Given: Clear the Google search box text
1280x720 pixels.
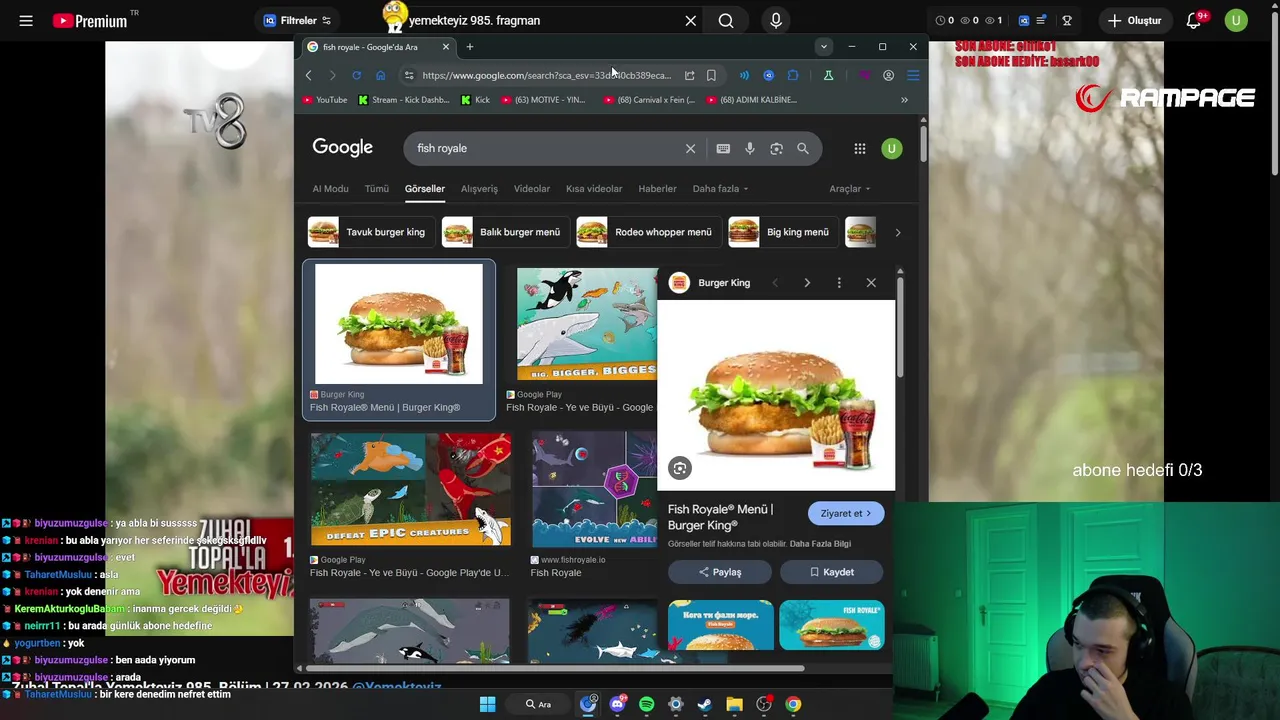Looking at the screenshot, I should point(690,148).
